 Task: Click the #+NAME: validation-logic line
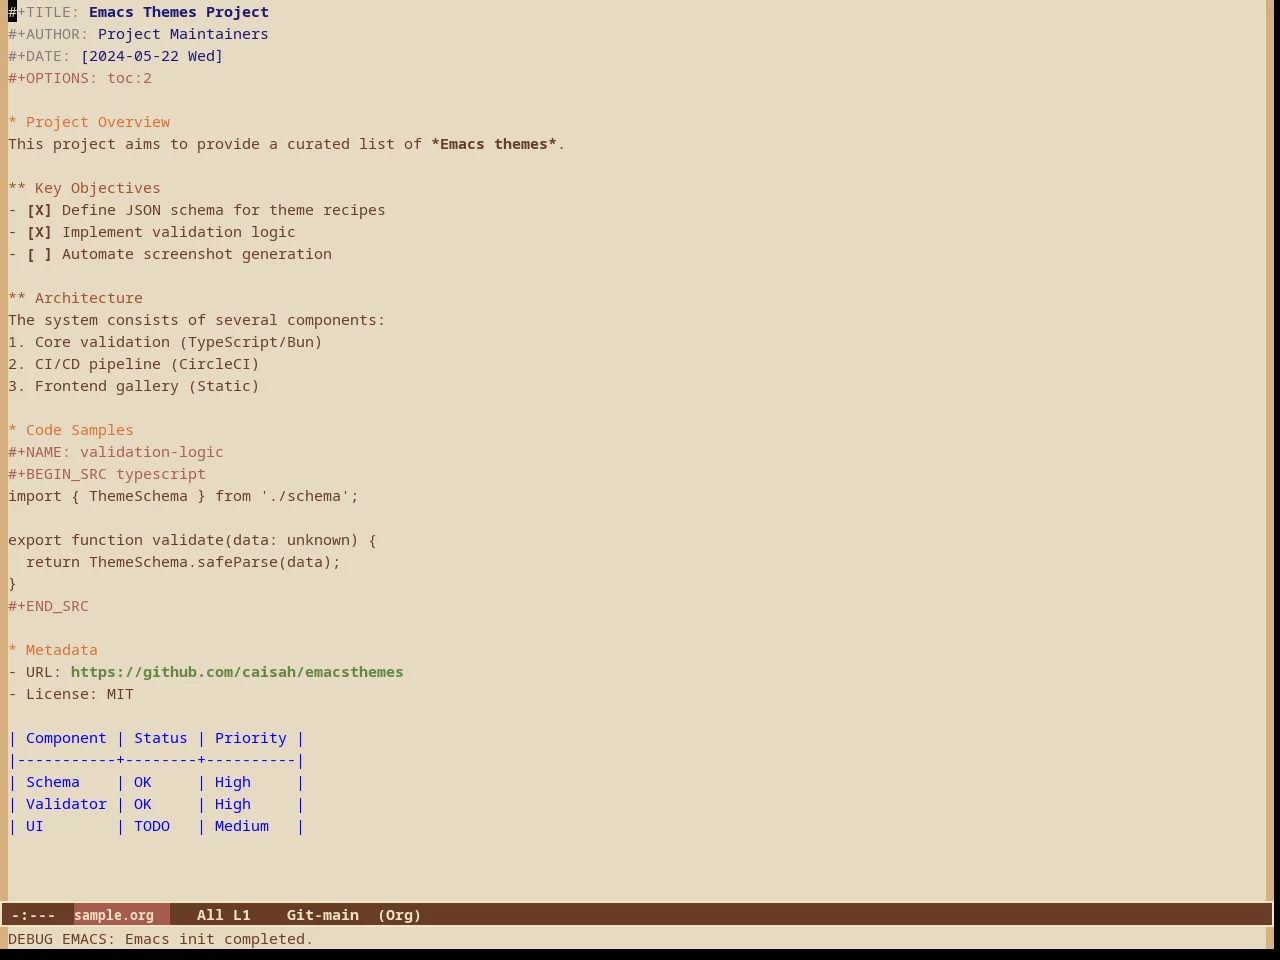click(x=116, y=452)
